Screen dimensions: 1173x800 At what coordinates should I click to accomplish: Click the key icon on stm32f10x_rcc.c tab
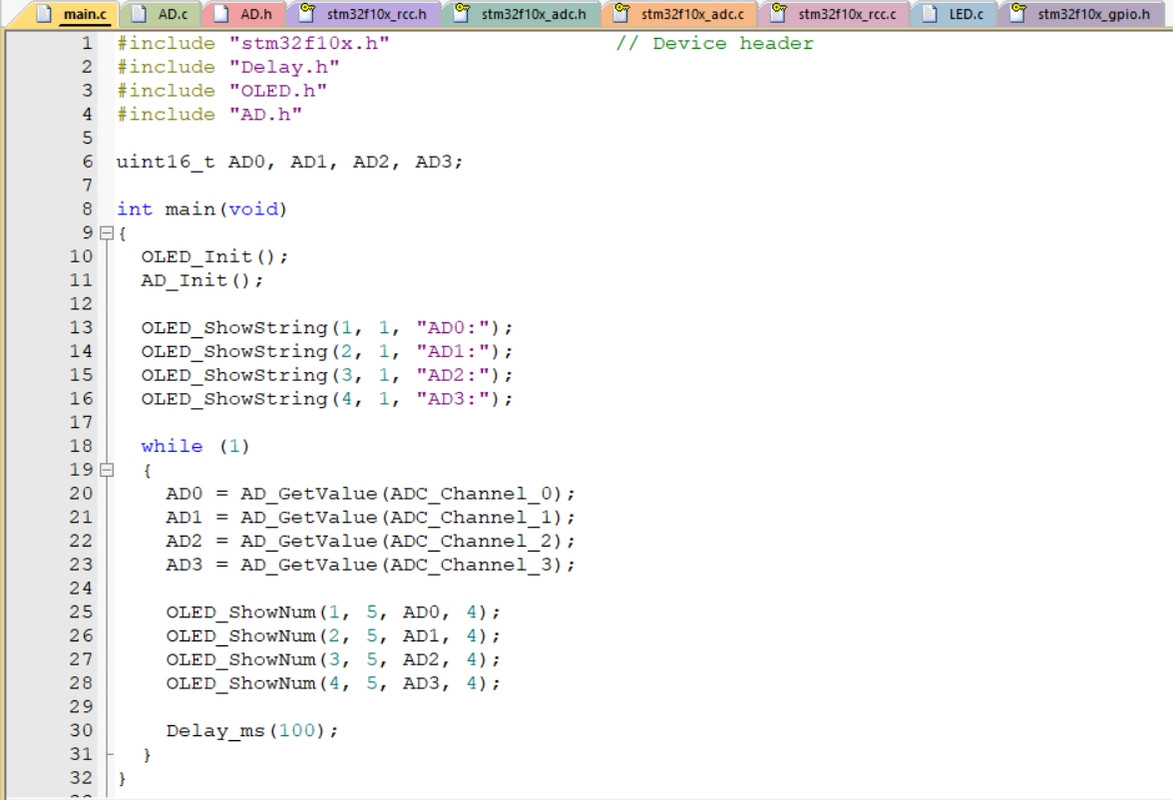pyautogui.click(x=779, y=13)
